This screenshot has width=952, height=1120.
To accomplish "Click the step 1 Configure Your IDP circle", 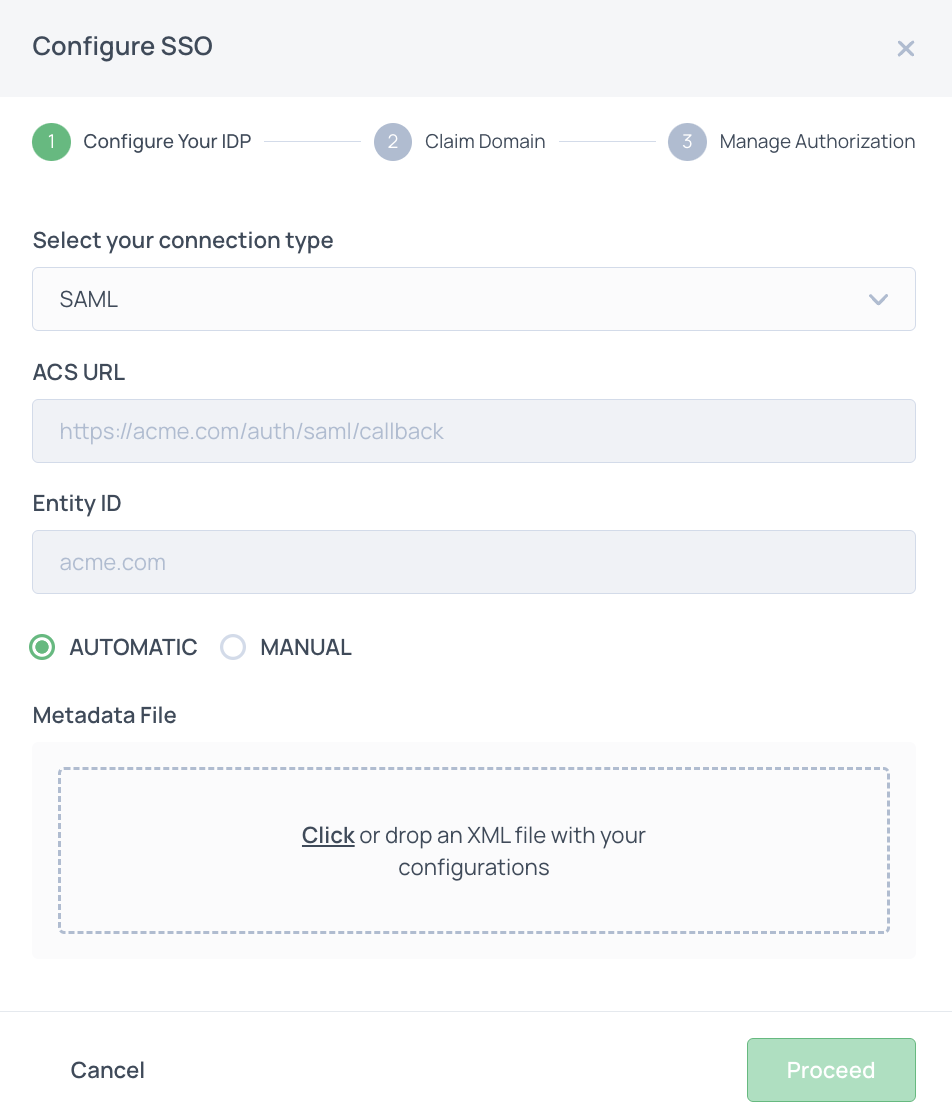I will [51, 142].
